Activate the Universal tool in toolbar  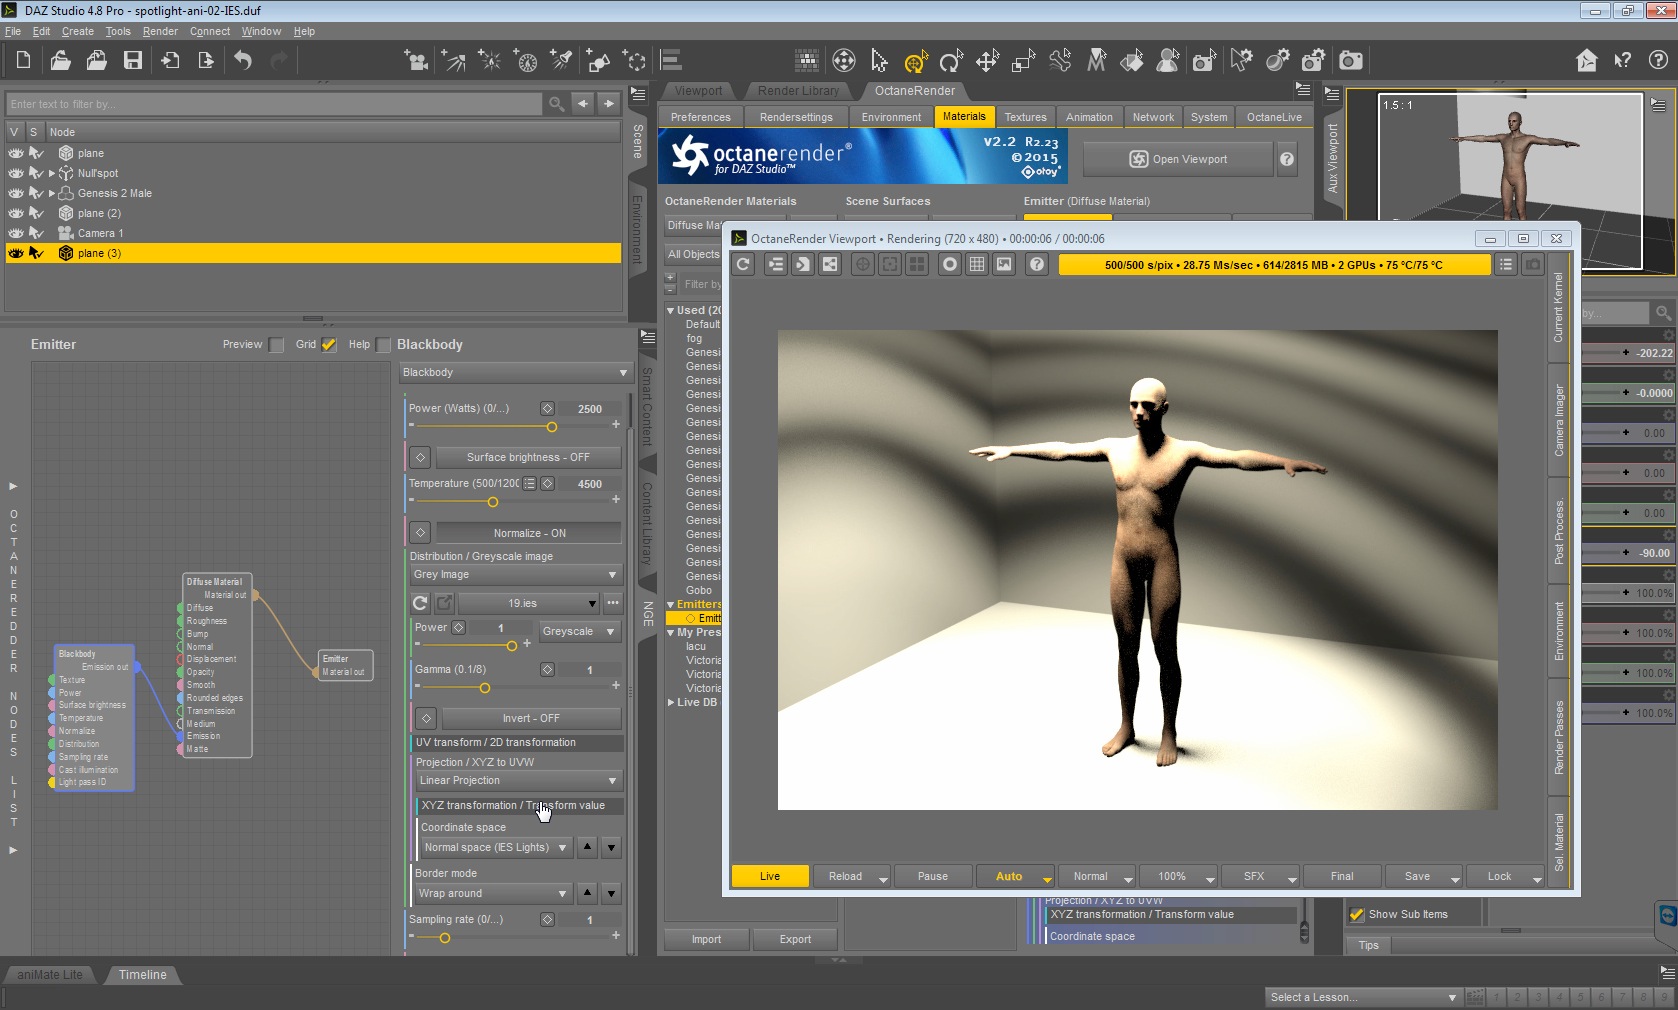916,61
